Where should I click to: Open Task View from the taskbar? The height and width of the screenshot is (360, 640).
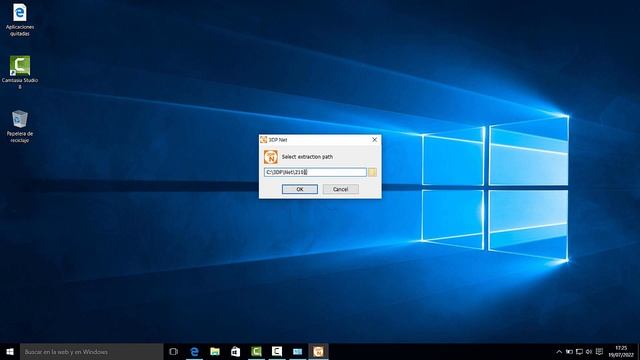173,351
